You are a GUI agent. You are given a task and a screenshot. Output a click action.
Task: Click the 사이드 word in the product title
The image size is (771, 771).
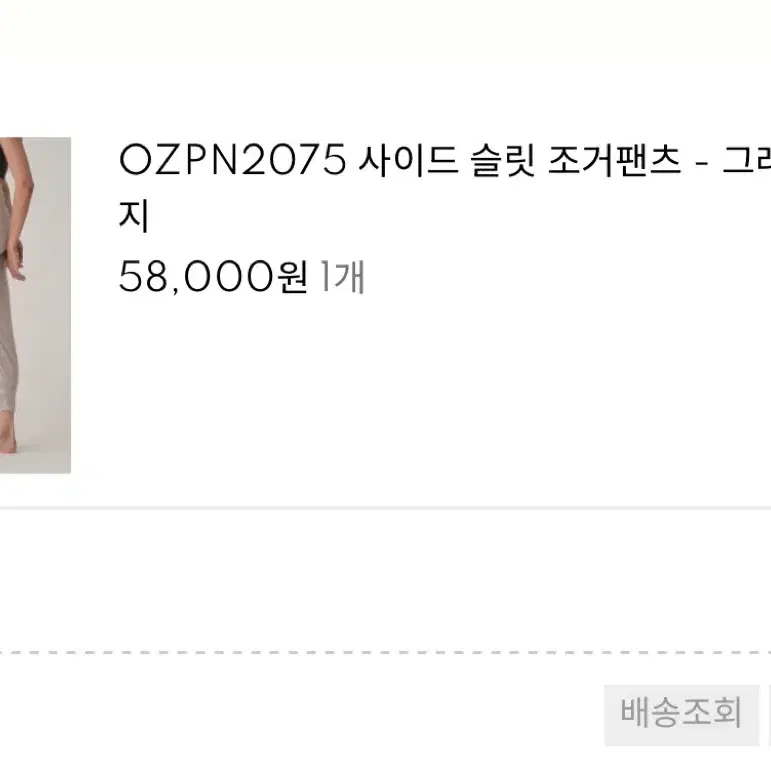pyautogui.click(x=409, y=160)
